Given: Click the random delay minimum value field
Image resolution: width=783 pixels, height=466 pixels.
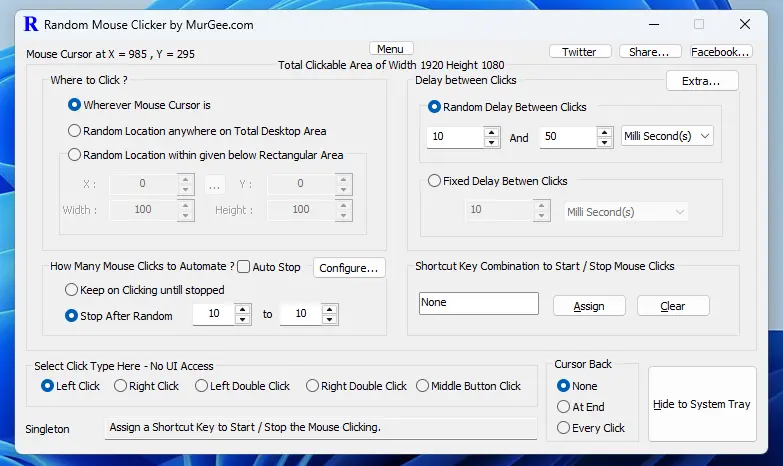Looking at the screenshot, I should click(x=455, y=136).
